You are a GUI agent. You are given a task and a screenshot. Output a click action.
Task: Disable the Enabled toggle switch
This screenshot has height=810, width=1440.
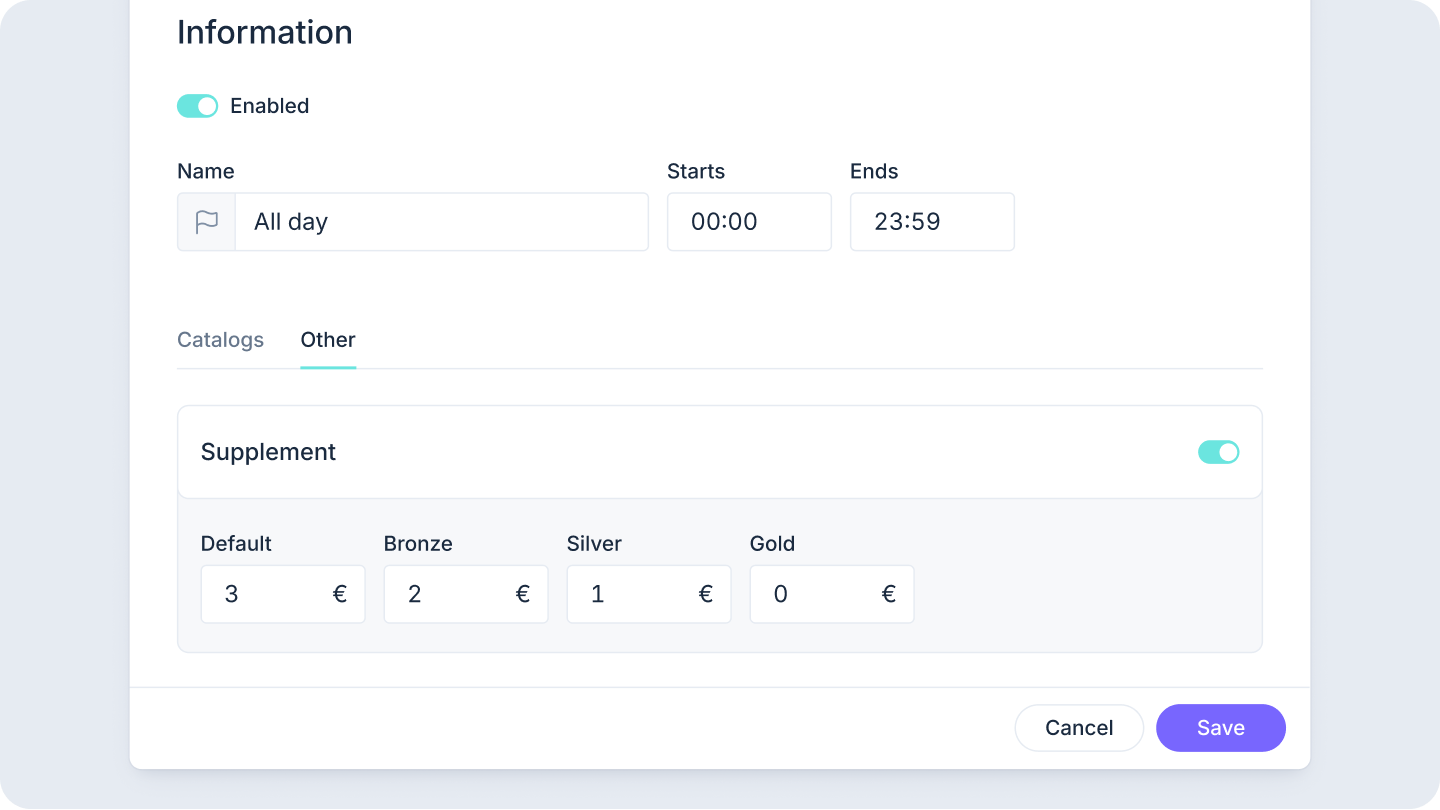click(197, 106)
